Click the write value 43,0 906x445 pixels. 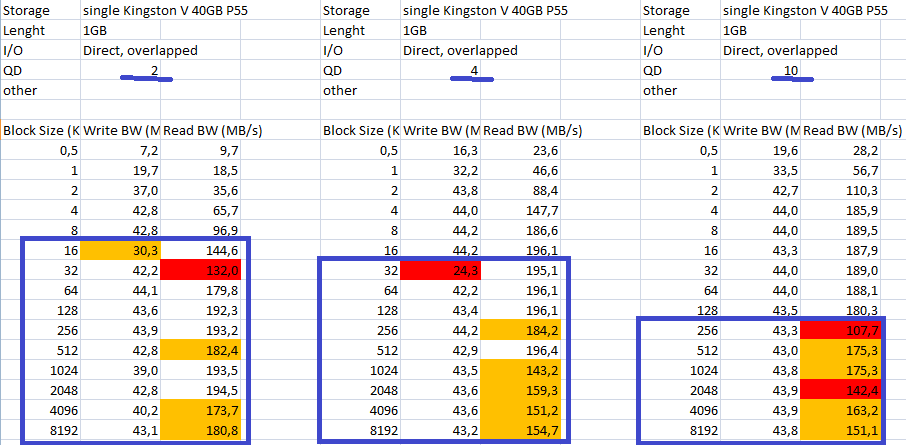click(x=760, y=351)
